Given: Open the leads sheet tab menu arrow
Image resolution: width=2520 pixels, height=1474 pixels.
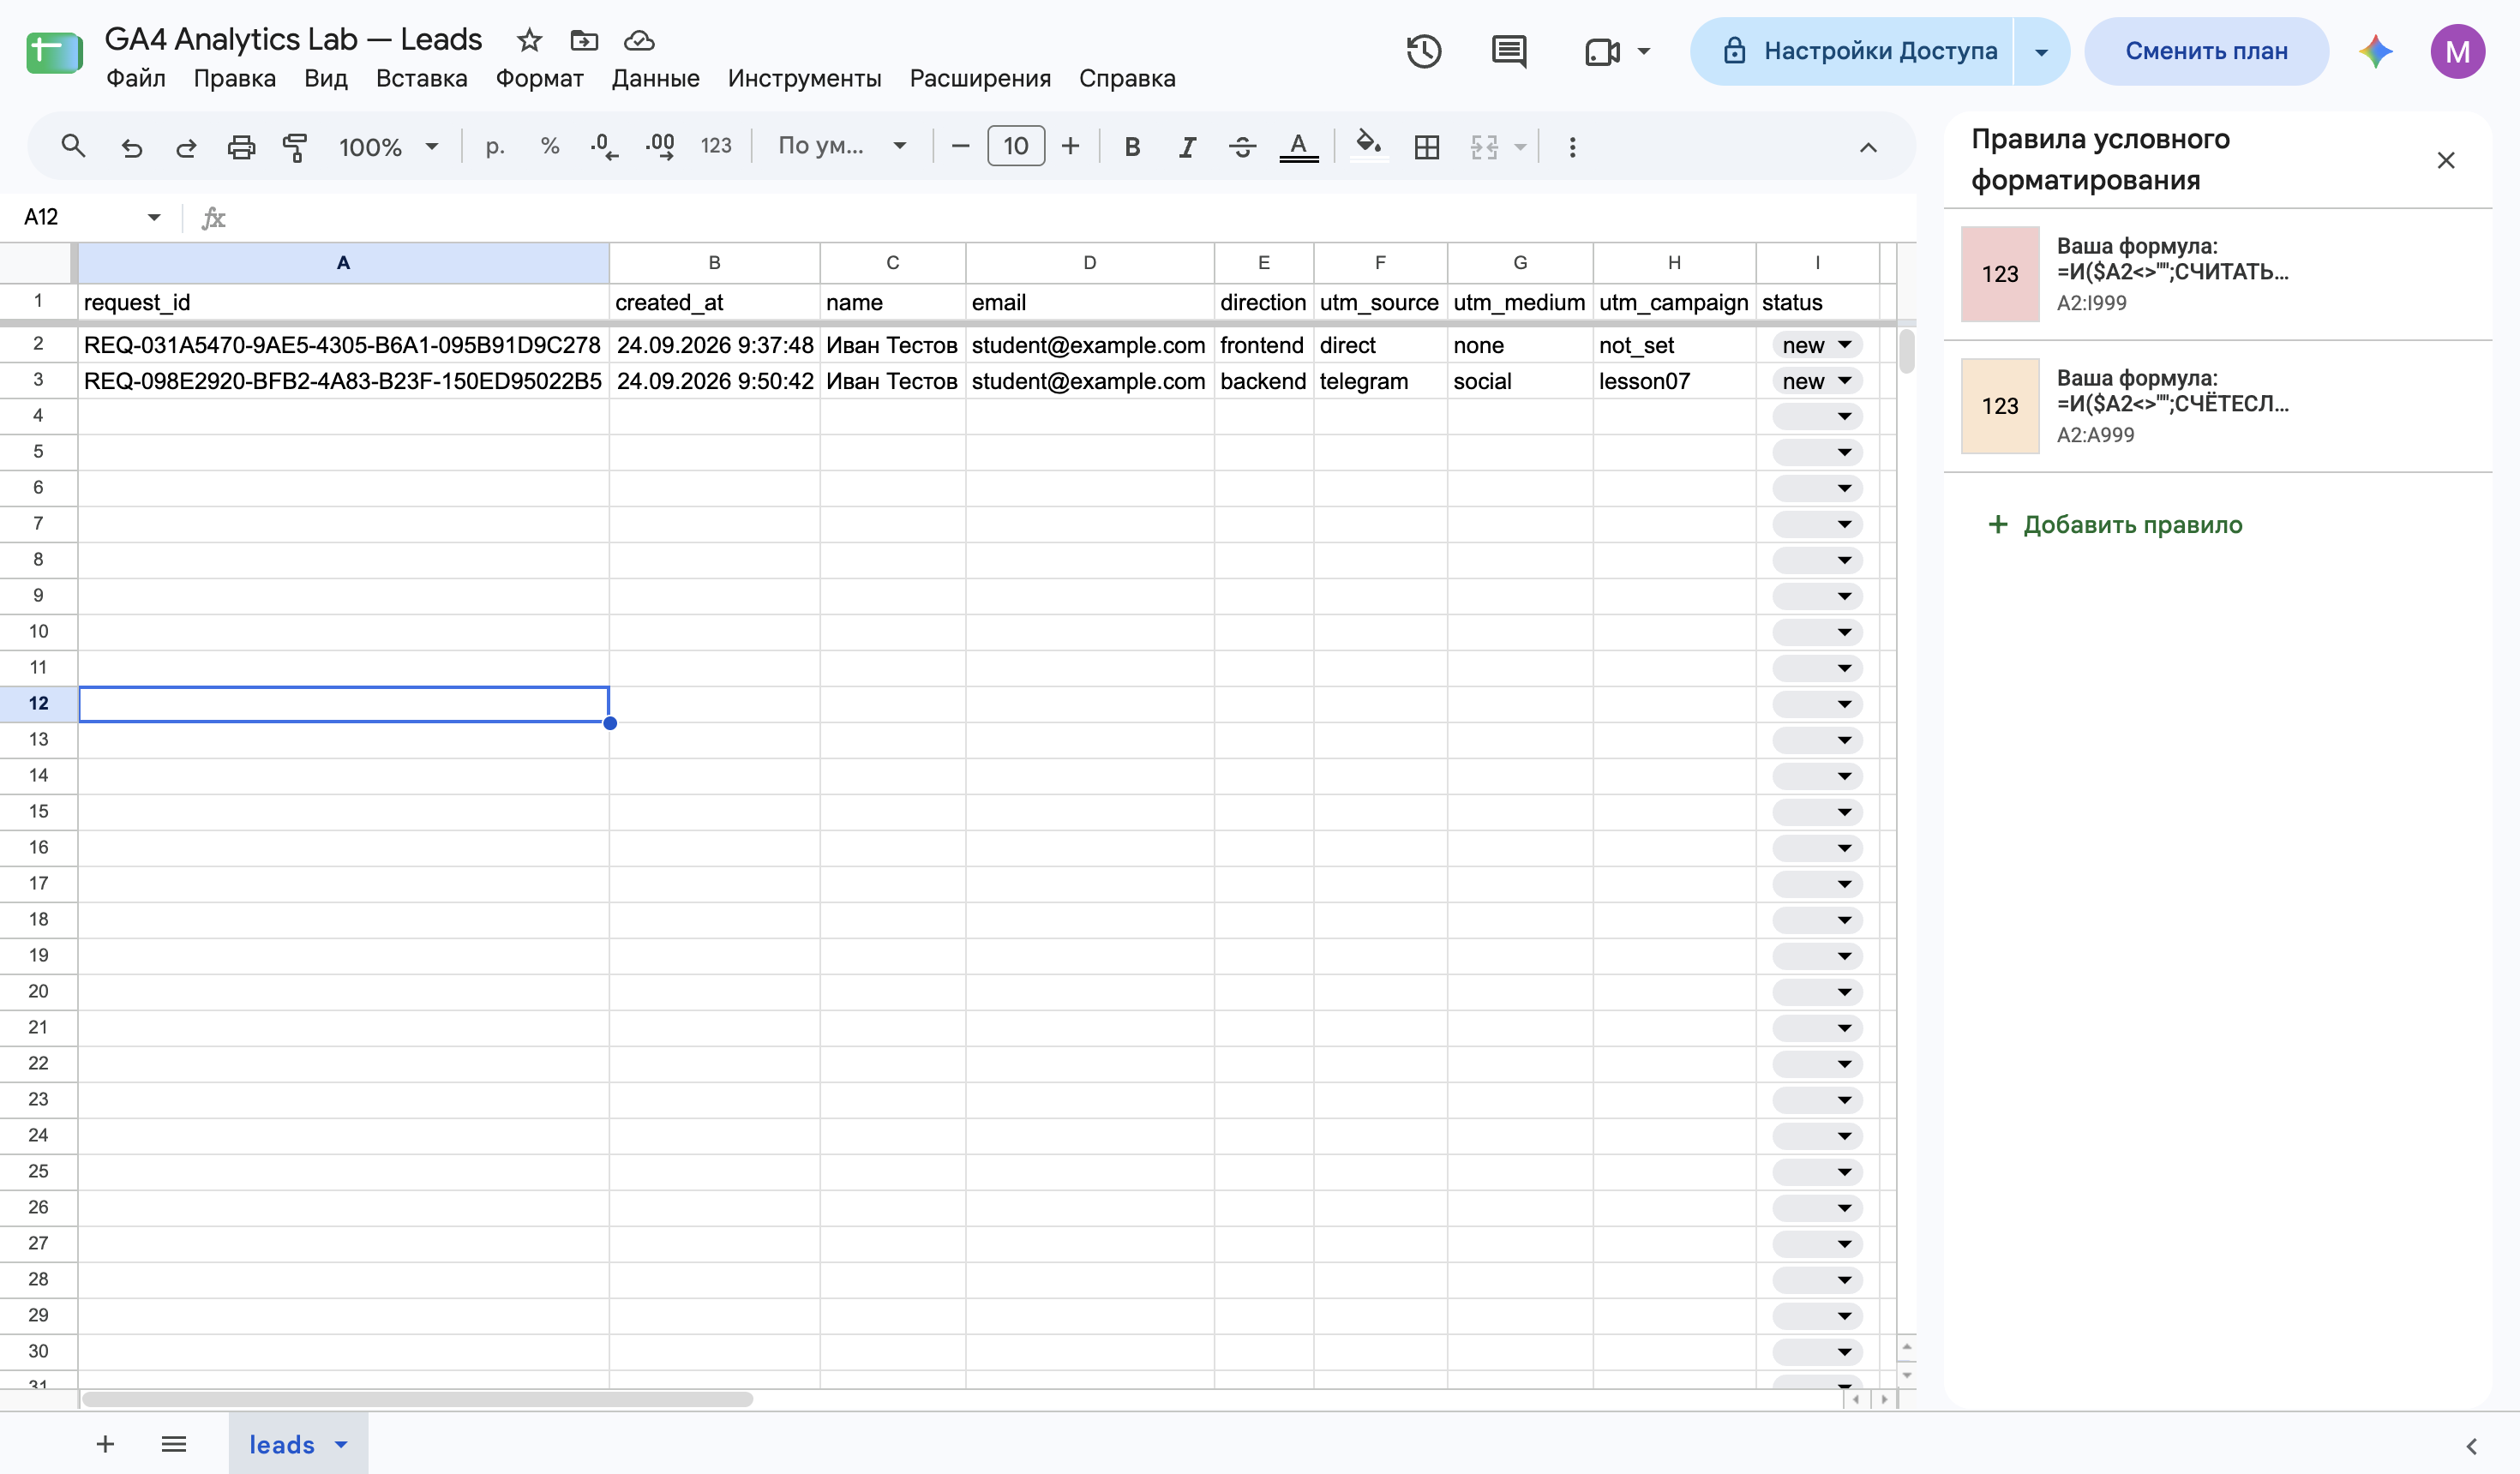Looking at the screenshot, I should (x=341, y=1444).
